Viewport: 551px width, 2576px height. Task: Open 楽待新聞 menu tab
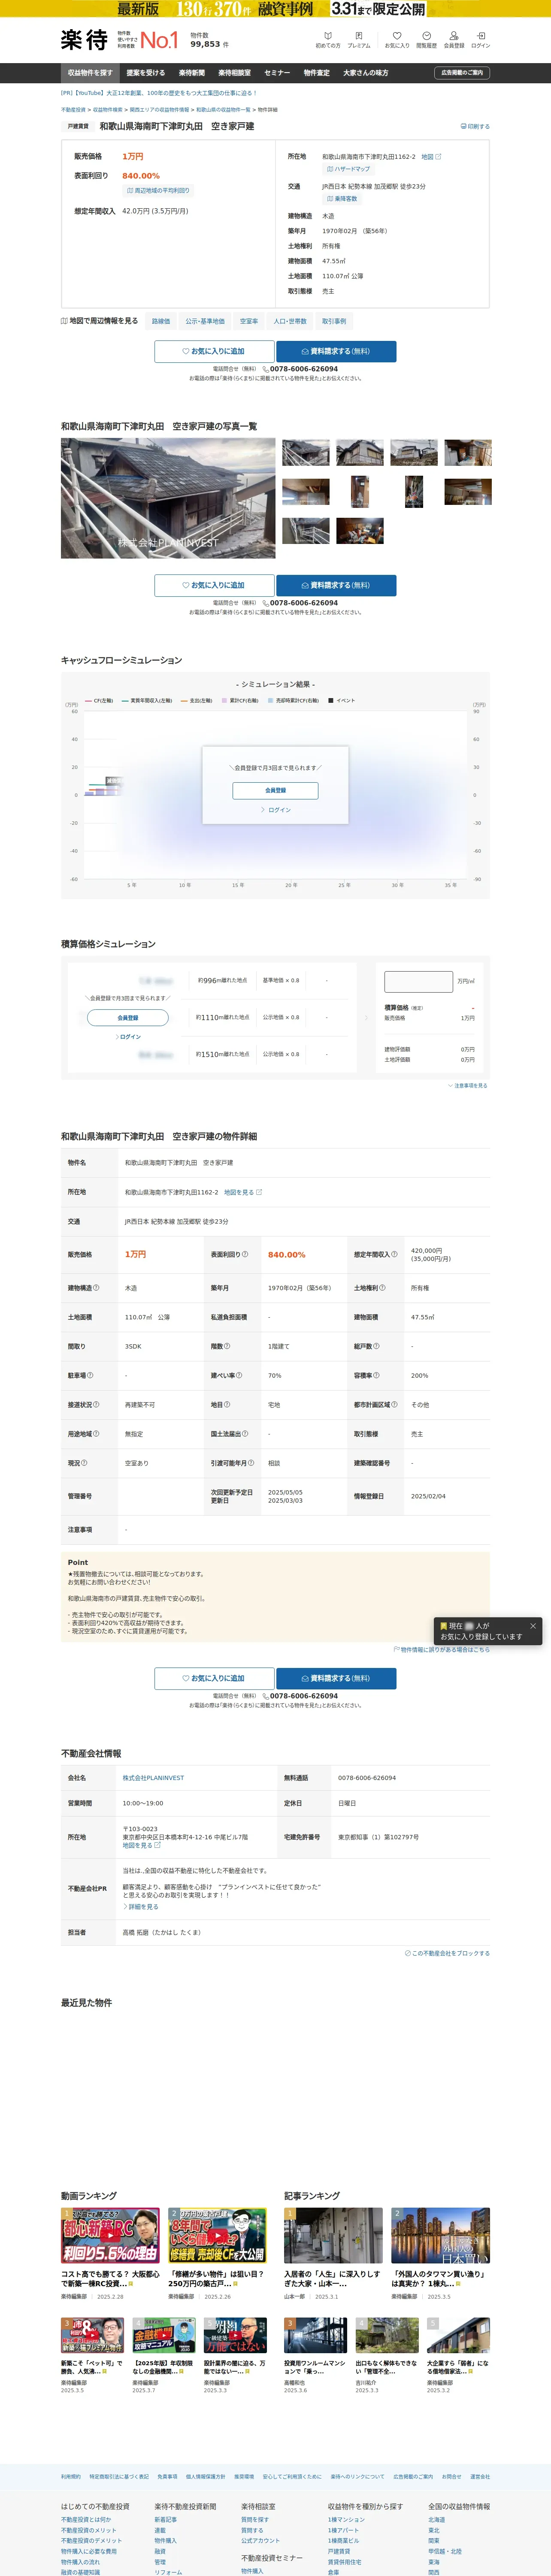tap(192, 73)
